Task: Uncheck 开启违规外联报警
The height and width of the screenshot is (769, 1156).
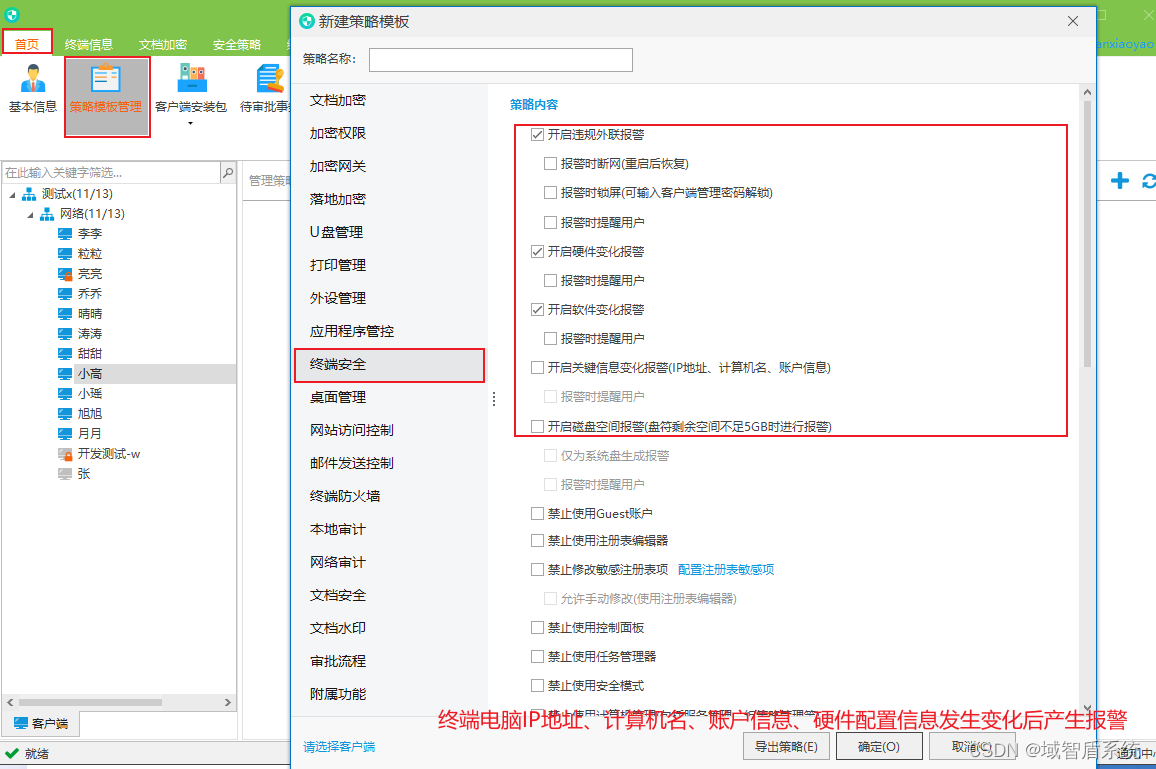Action: tap(537, 134)
